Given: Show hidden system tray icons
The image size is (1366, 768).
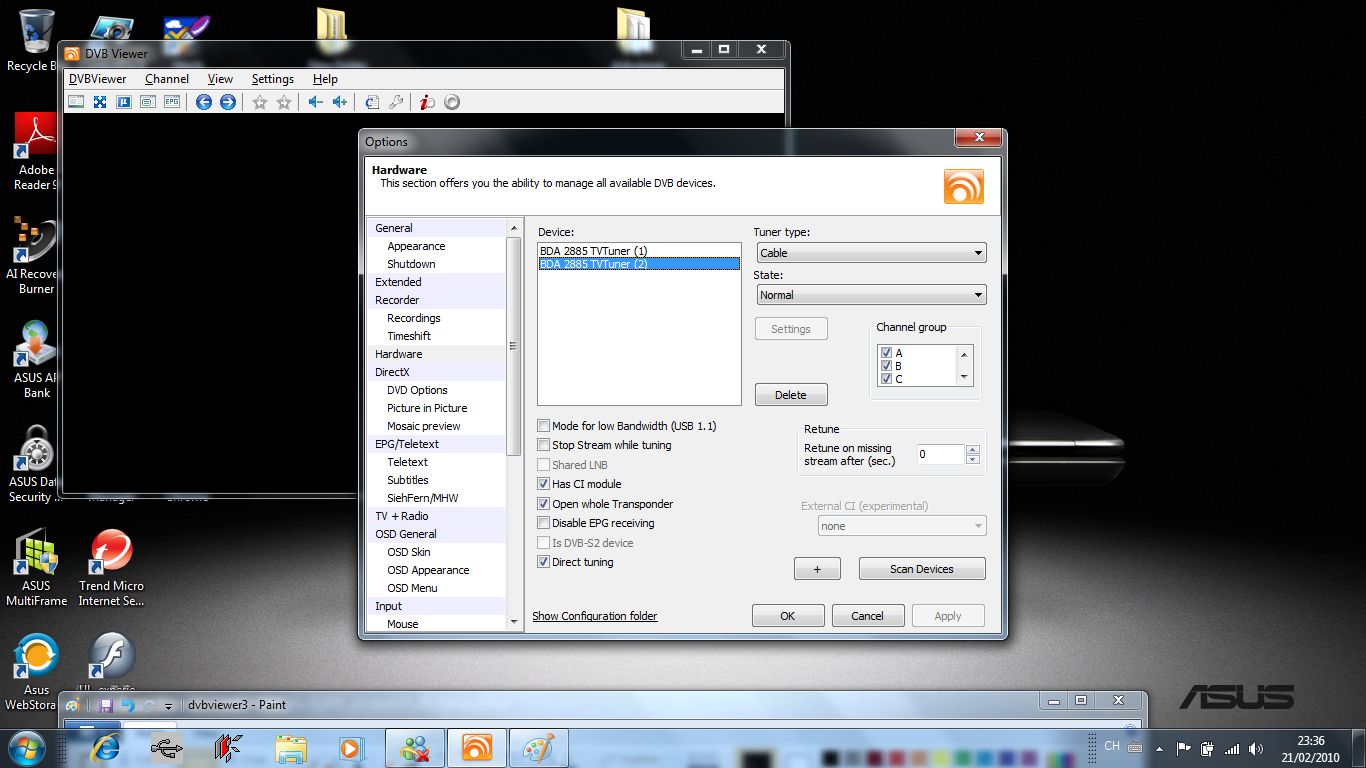Looking at the screenshot, I should [x=1159, y=748].
